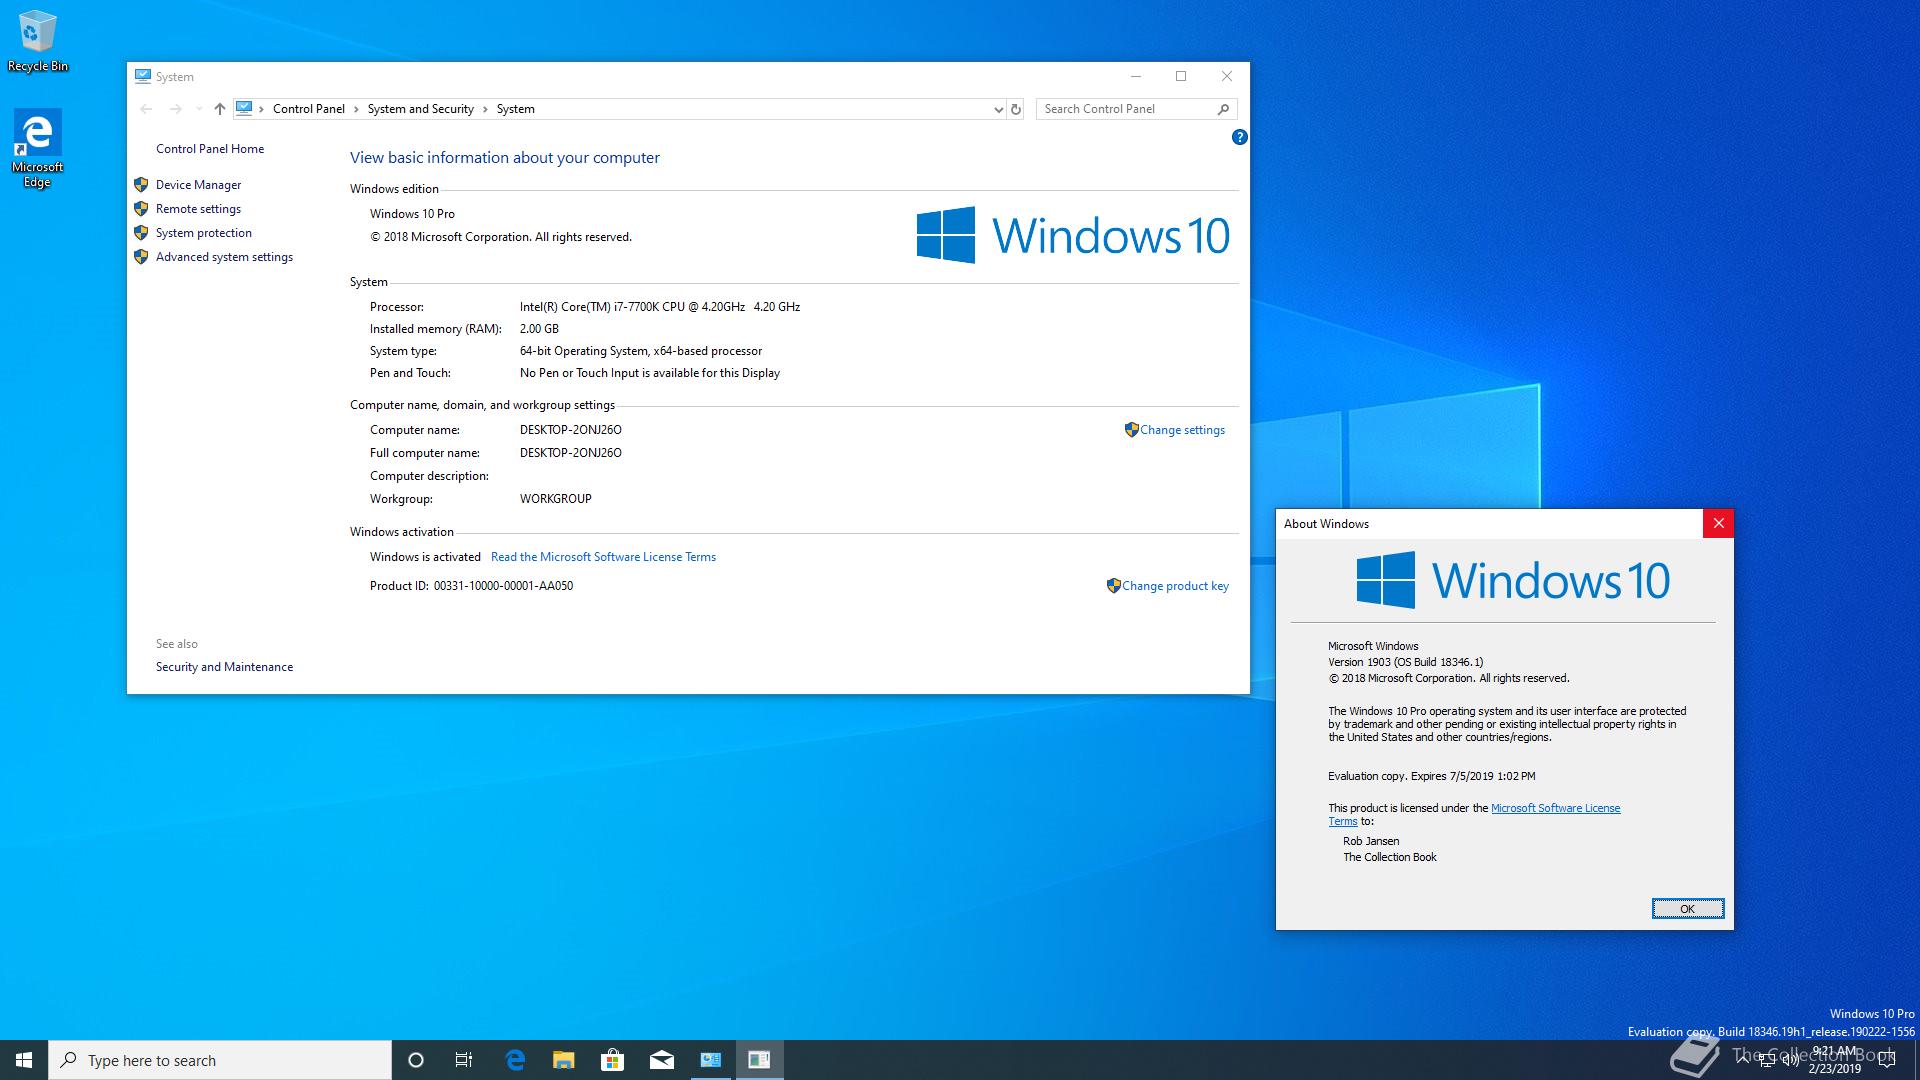Click shield icon beside System protection
The height and width of the screenshot is (1080, 1920).
[141, 233]
